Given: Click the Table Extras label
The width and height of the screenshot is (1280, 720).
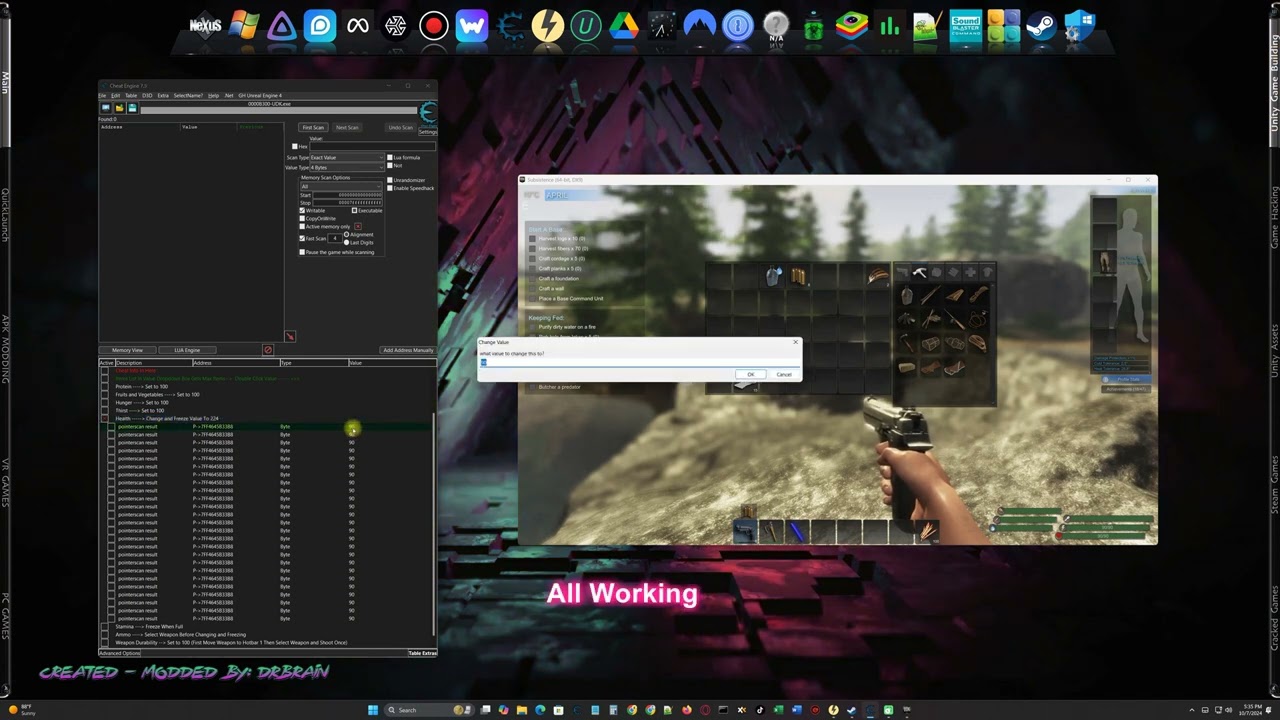Looking at the screenshot, I should tap(422, 653).
